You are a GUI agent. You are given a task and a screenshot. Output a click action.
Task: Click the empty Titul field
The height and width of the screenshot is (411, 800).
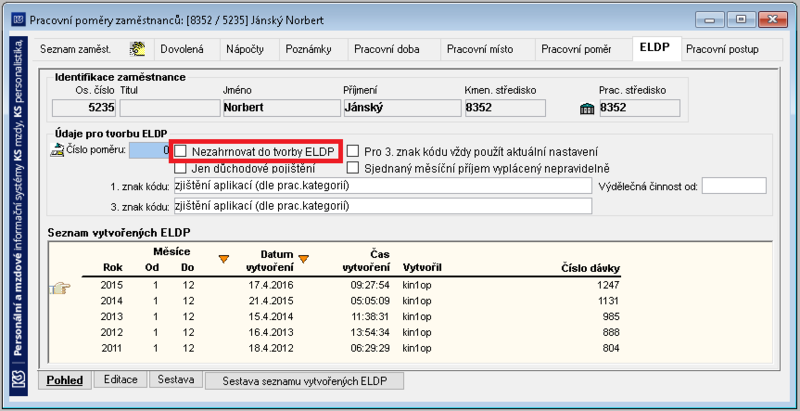pos(170,108)
